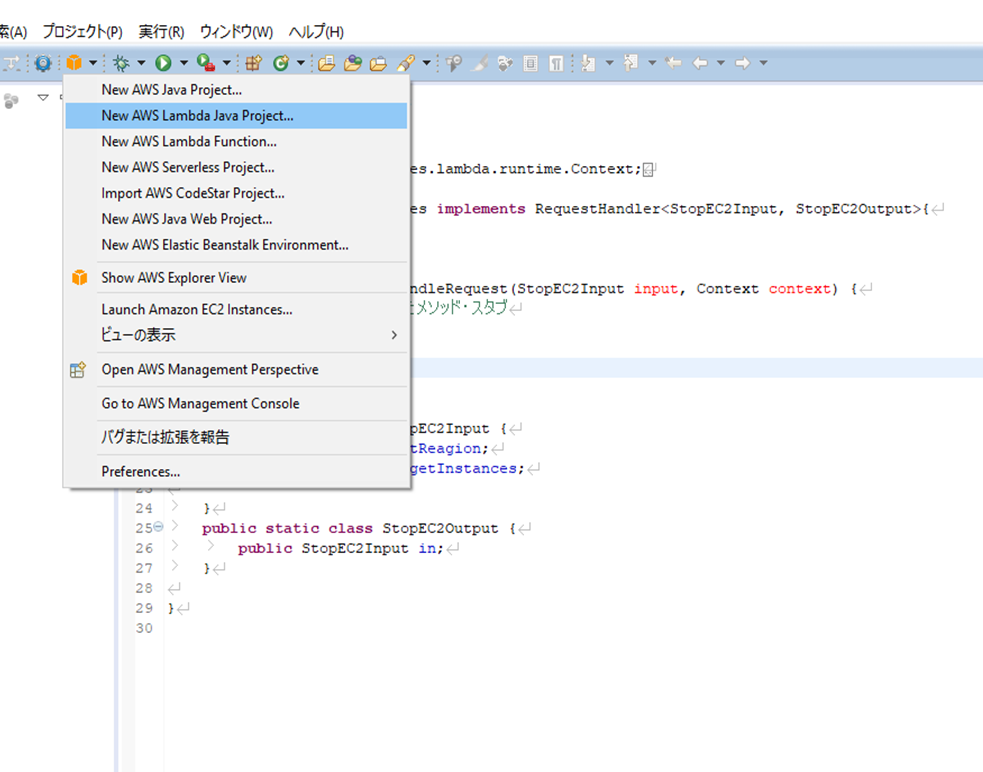Click the New Java Class icon
983x772 pixels.
(x=280, y=63)
